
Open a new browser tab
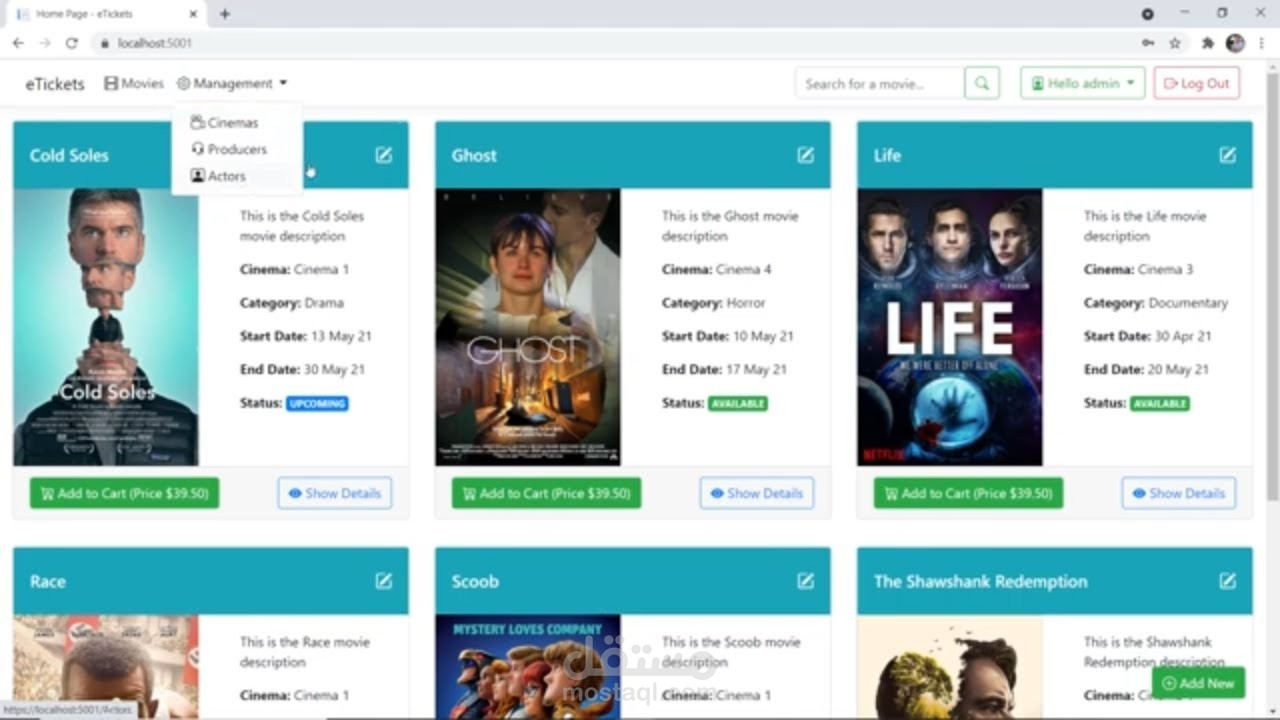coord(225,14)
